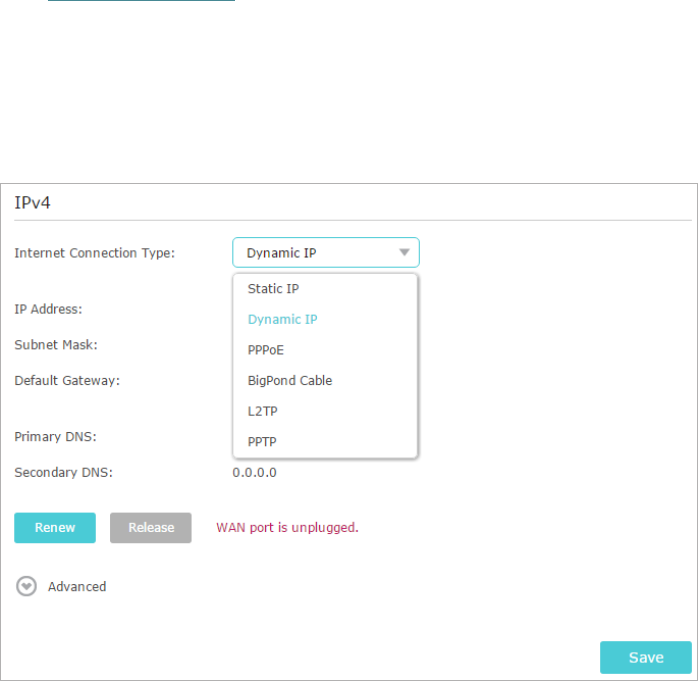
Task: Click the Primary DNS label
Action: click(x=56, y=436)
